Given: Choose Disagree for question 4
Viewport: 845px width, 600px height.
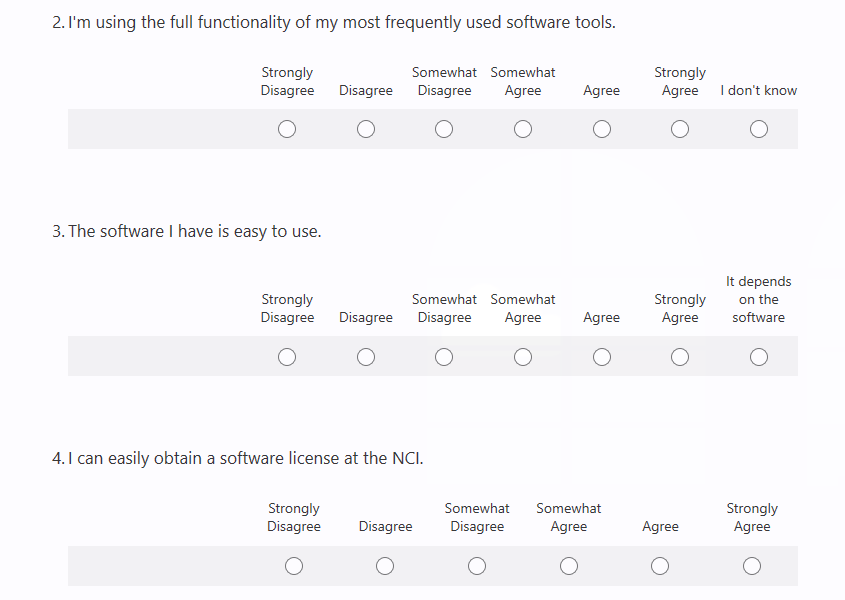Looking at the screenshot, I should [x=385, y=566].
